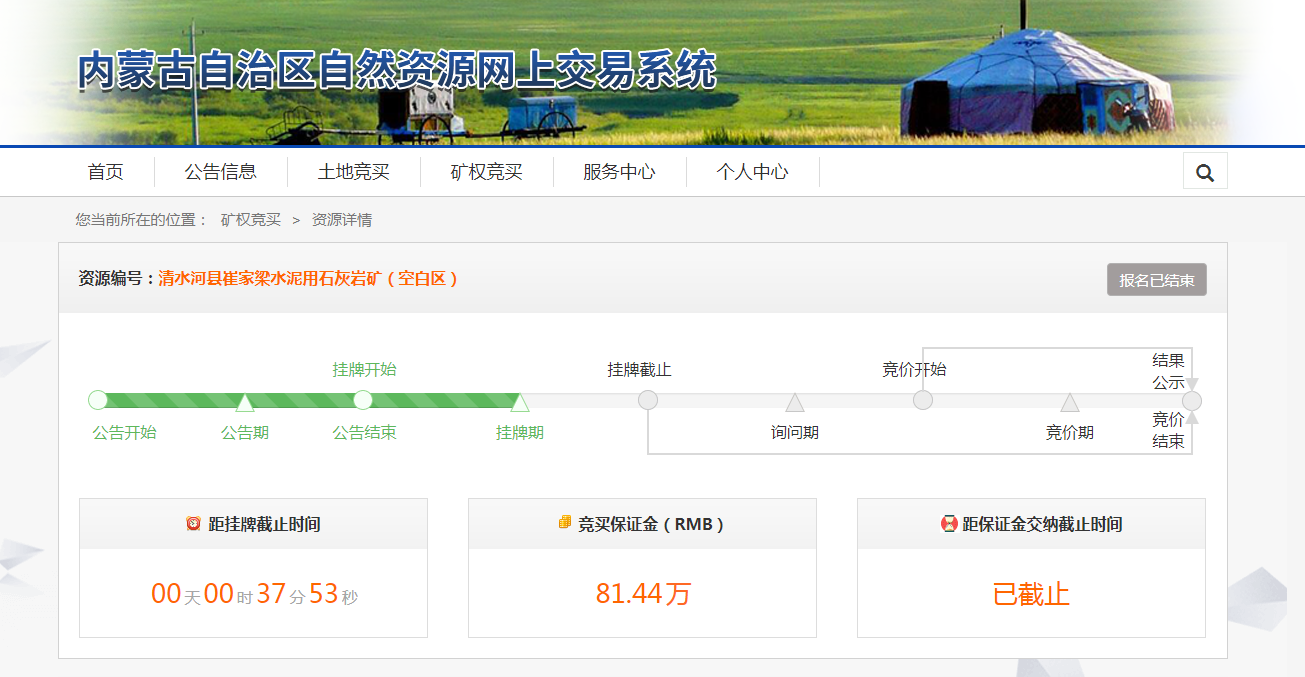This screenshot has width=1305, height=677.
Task: Open the 首页 menu item
Action: (105, 172)
